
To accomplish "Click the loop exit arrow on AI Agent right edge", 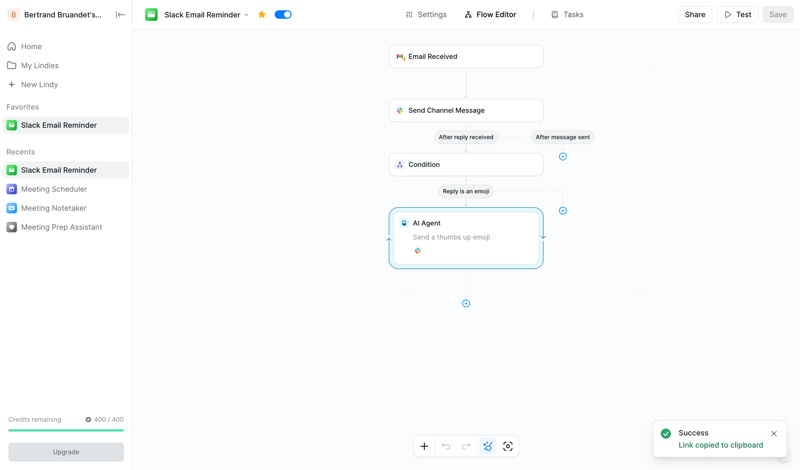I will (543, 236).
